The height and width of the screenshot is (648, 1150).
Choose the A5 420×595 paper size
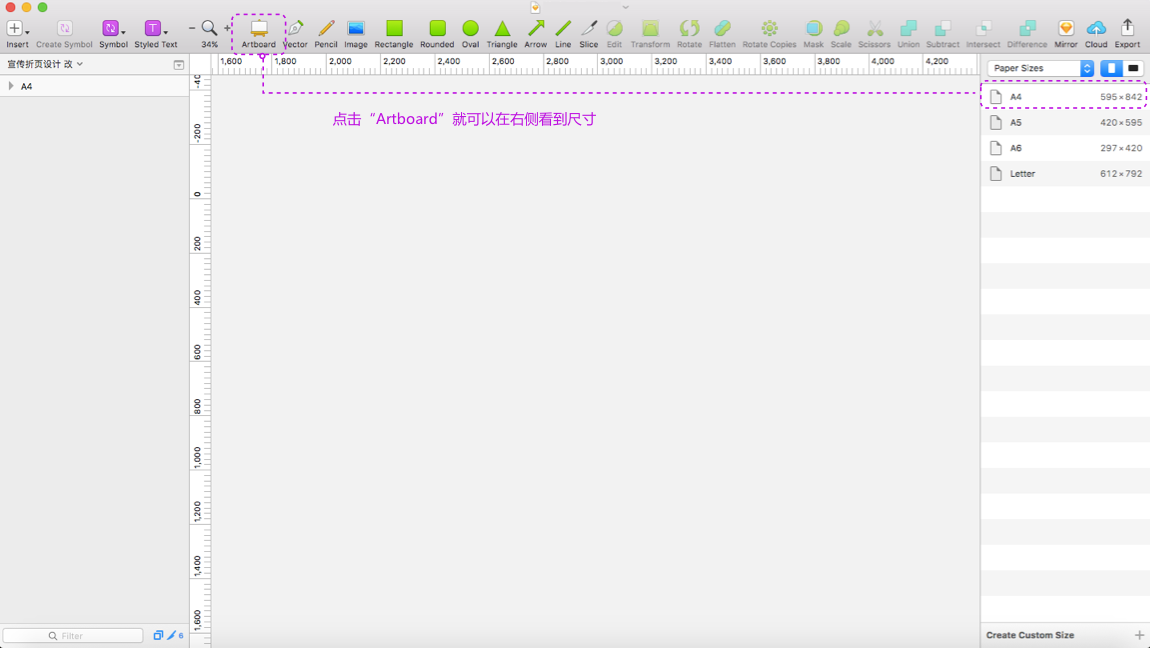1065,122
